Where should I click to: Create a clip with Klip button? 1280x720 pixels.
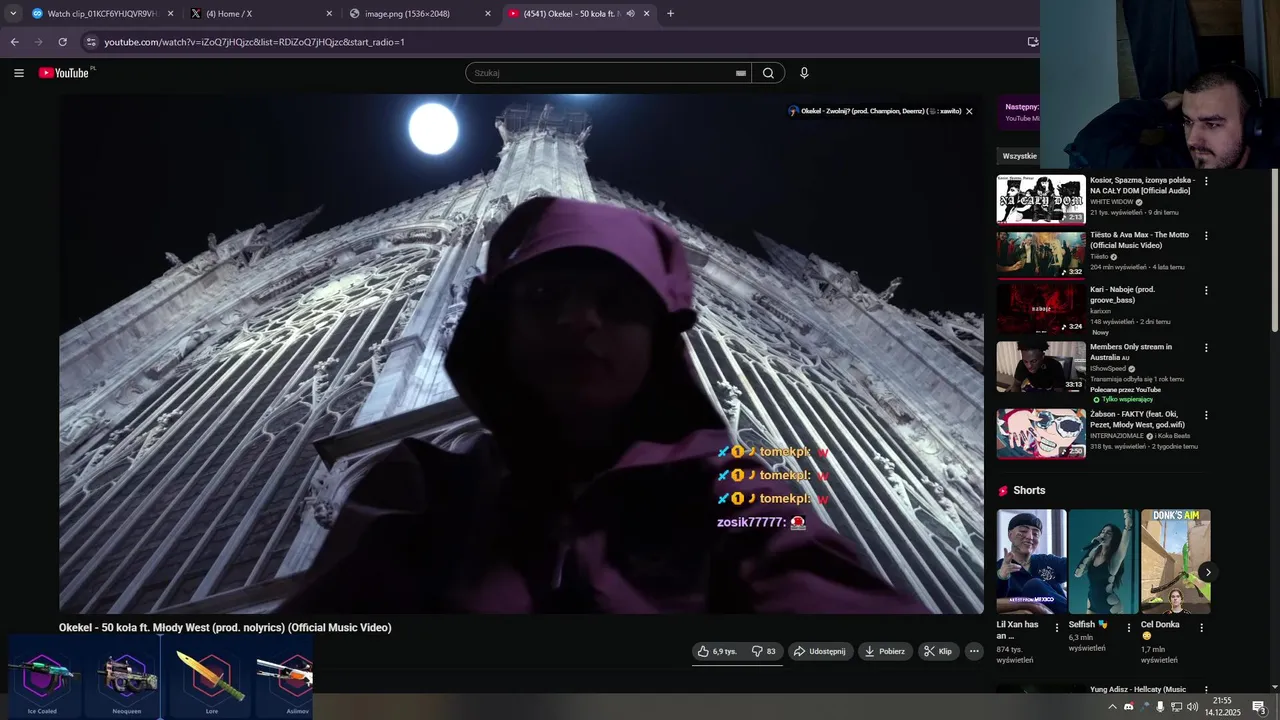point(938,651)
